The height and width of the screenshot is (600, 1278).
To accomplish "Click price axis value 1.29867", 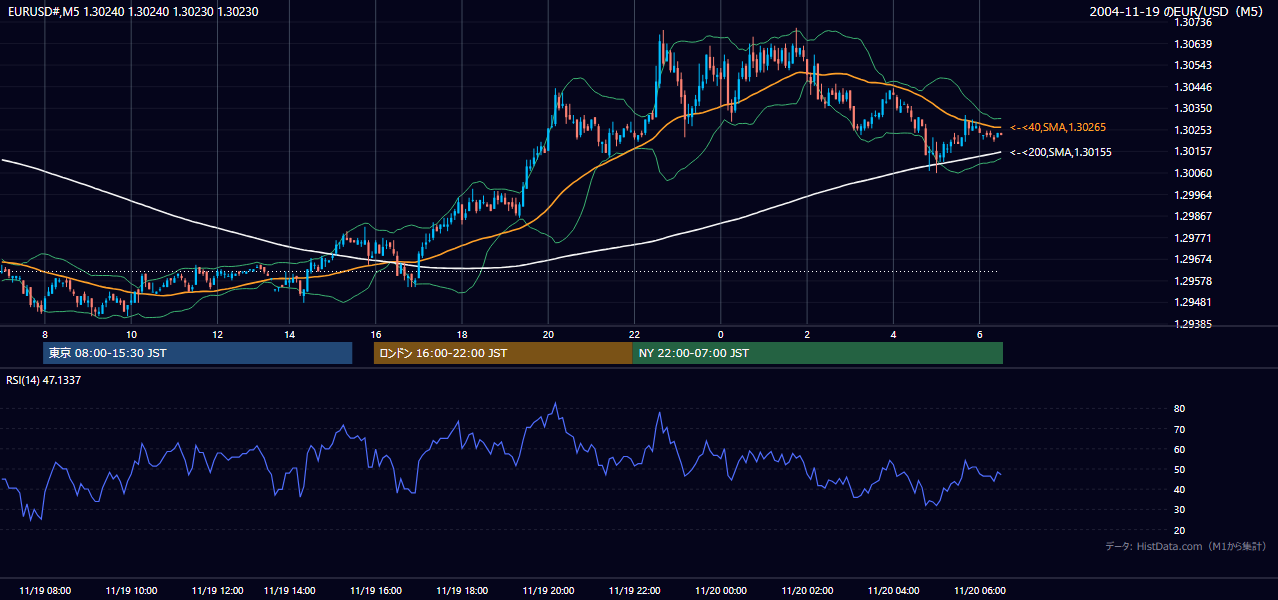I will tap(1193, 216).
